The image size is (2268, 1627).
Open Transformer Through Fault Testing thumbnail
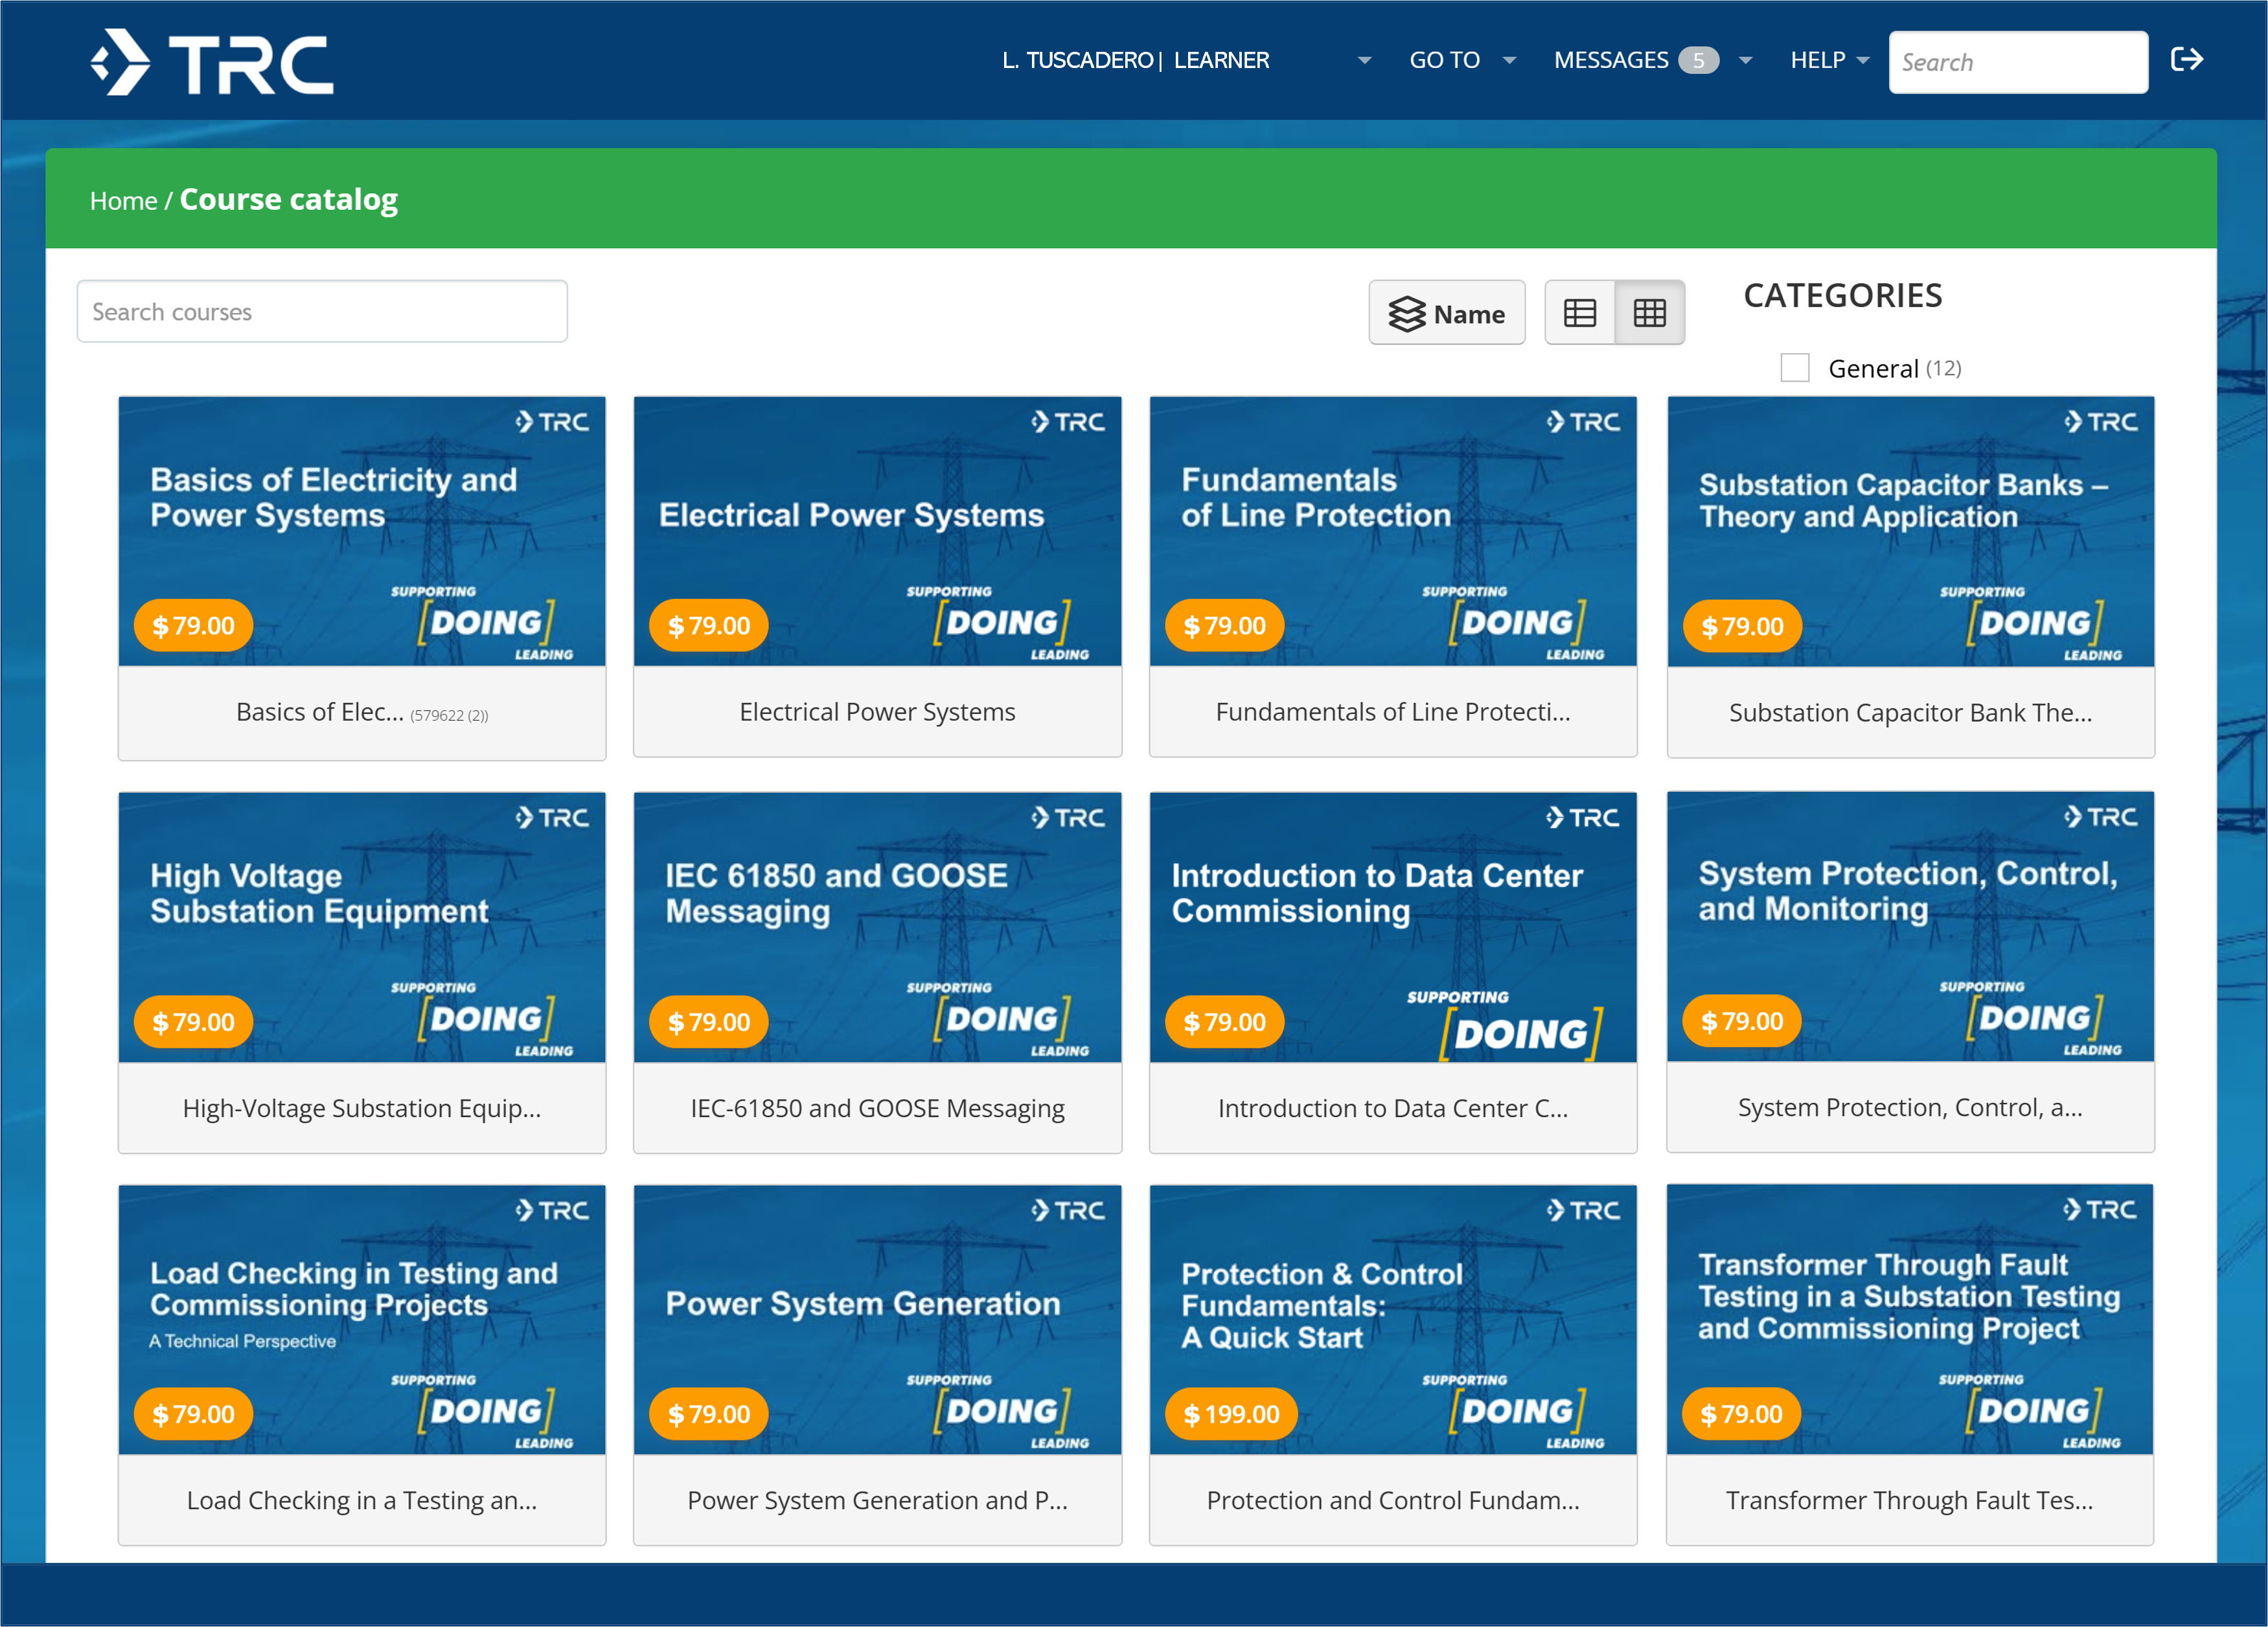coord(1910,1320)
